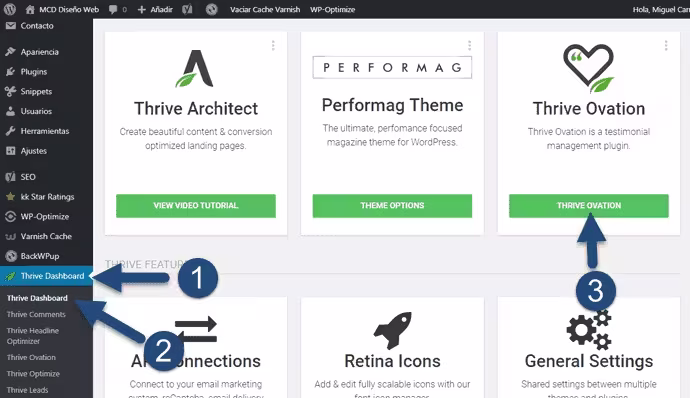Click the Usuarios person icon

pos(11,111)
